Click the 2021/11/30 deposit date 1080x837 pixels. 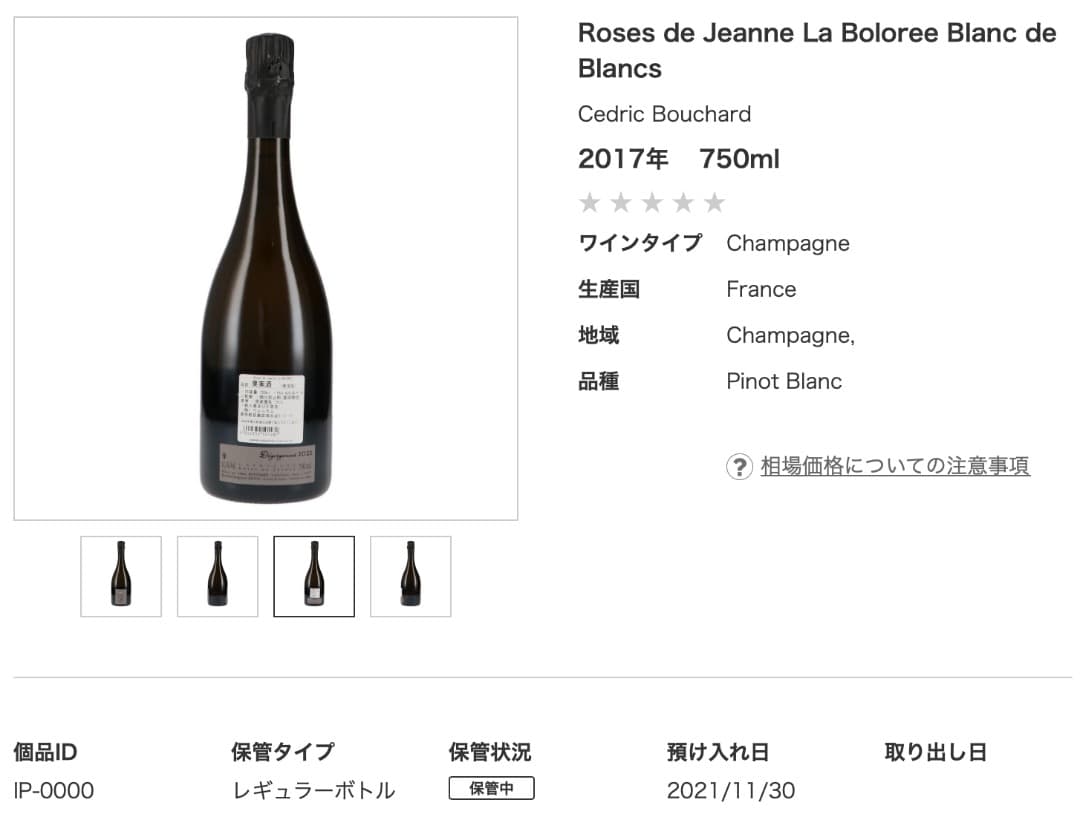click(731, 791)
